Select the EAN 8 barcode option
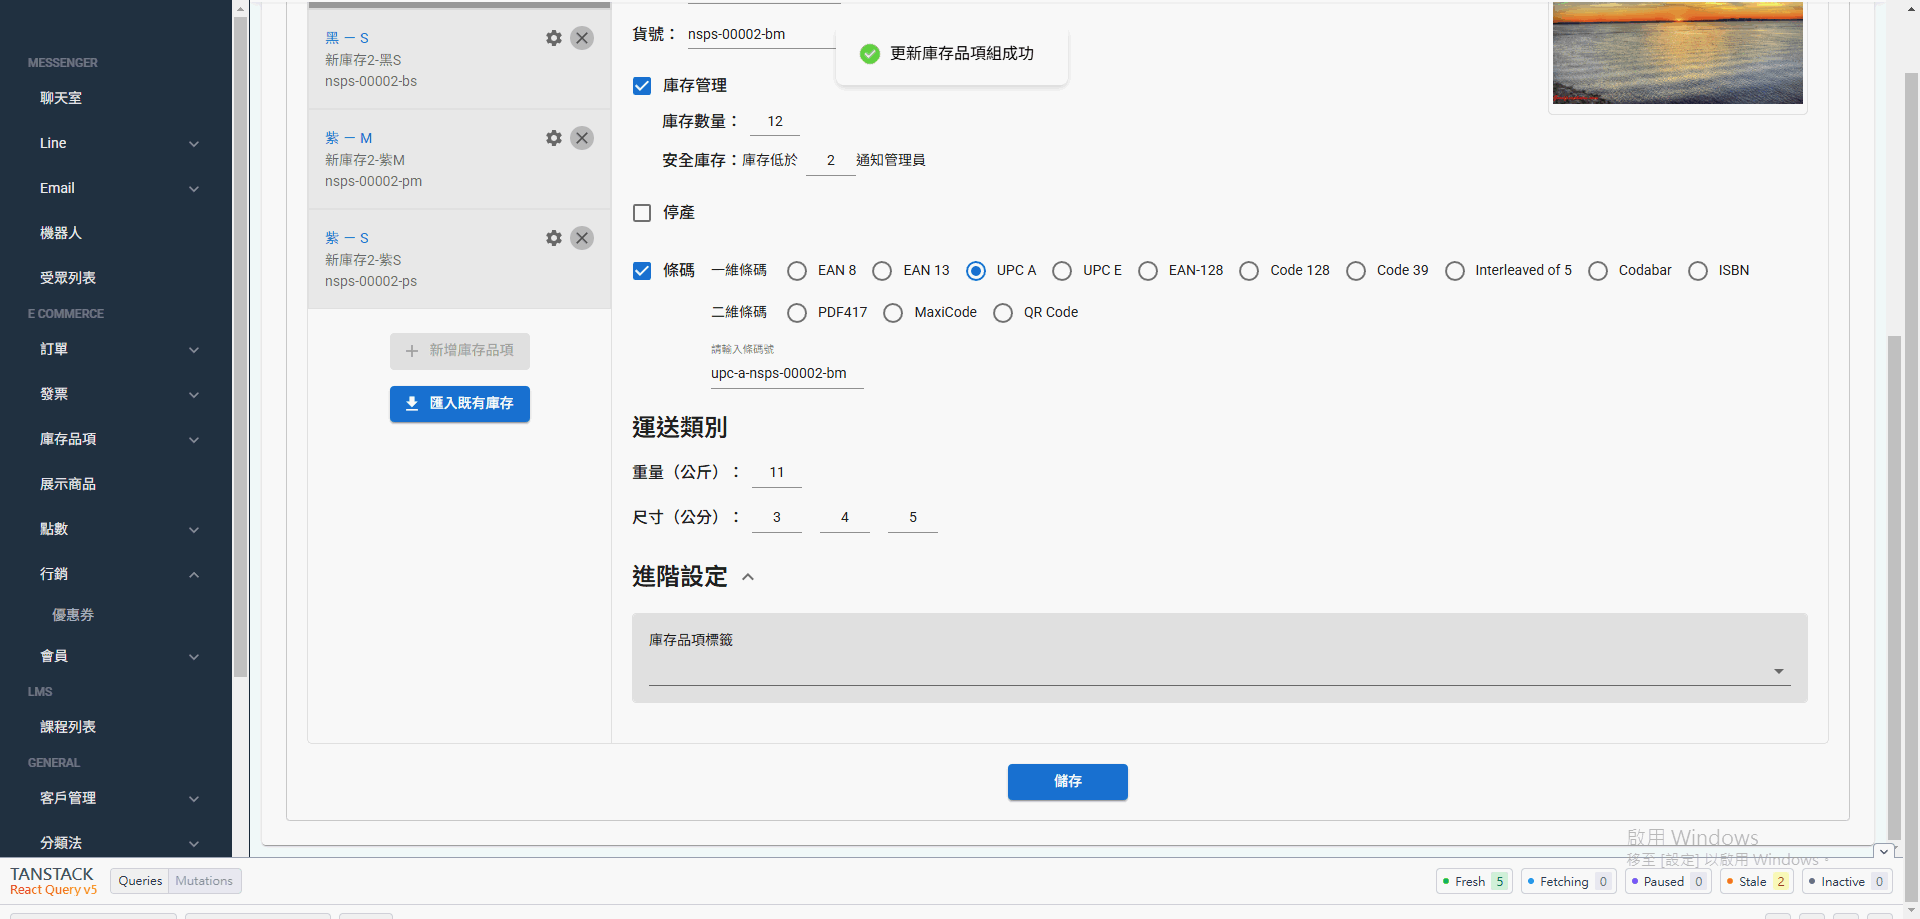Image resolution: width=1920 pixels, height=919 pixels. click(797, 271)
